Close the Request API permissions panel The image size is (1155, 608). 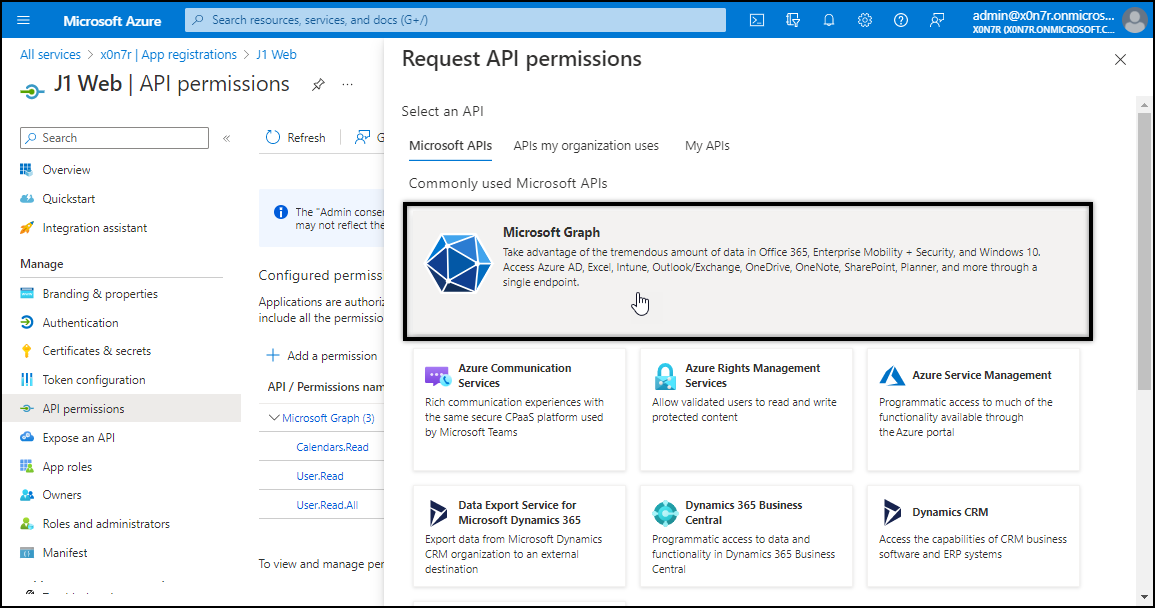click(1120, 60)
